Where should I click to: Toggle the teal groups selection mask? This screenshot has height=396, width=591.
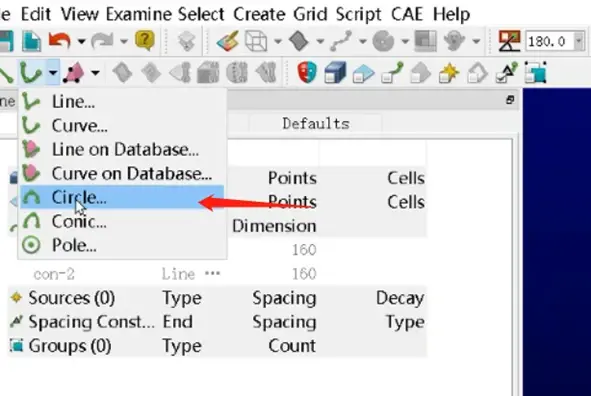536,72
